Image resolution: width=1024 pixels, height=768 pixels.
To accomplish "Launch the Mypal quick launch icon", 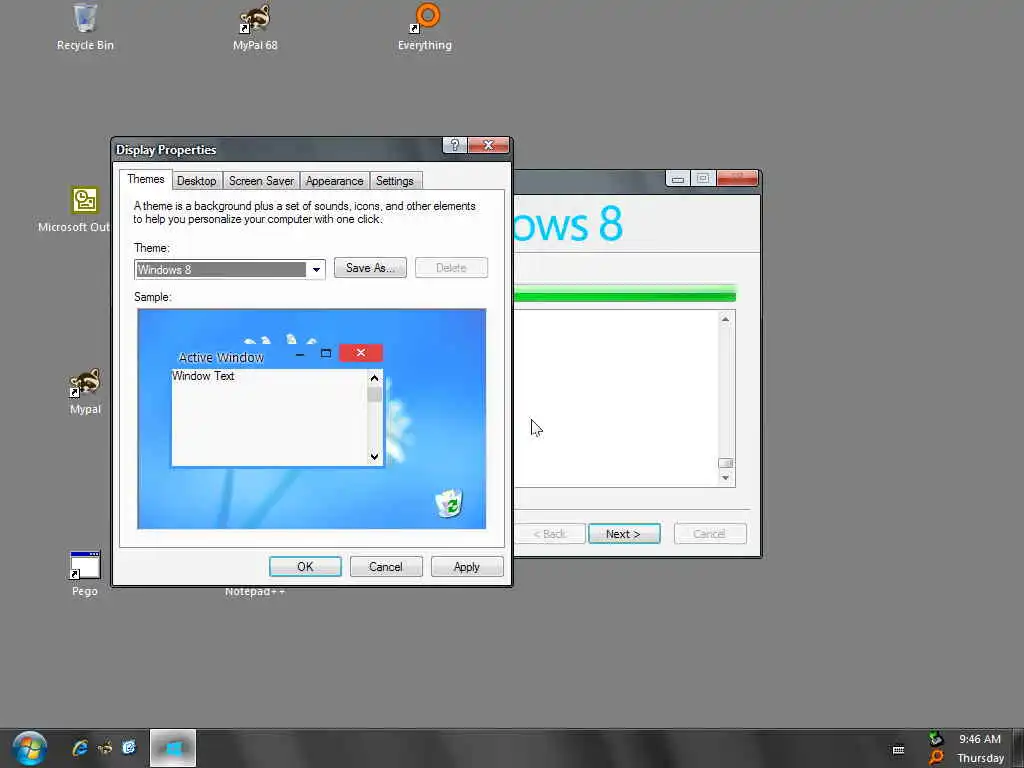I will [x=104, y=748].
